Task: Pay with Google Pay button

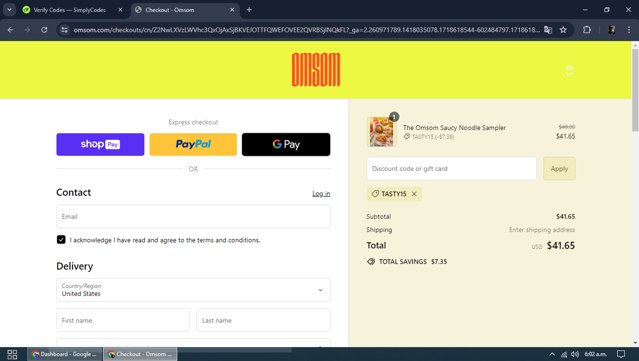Action: (286, 144)
